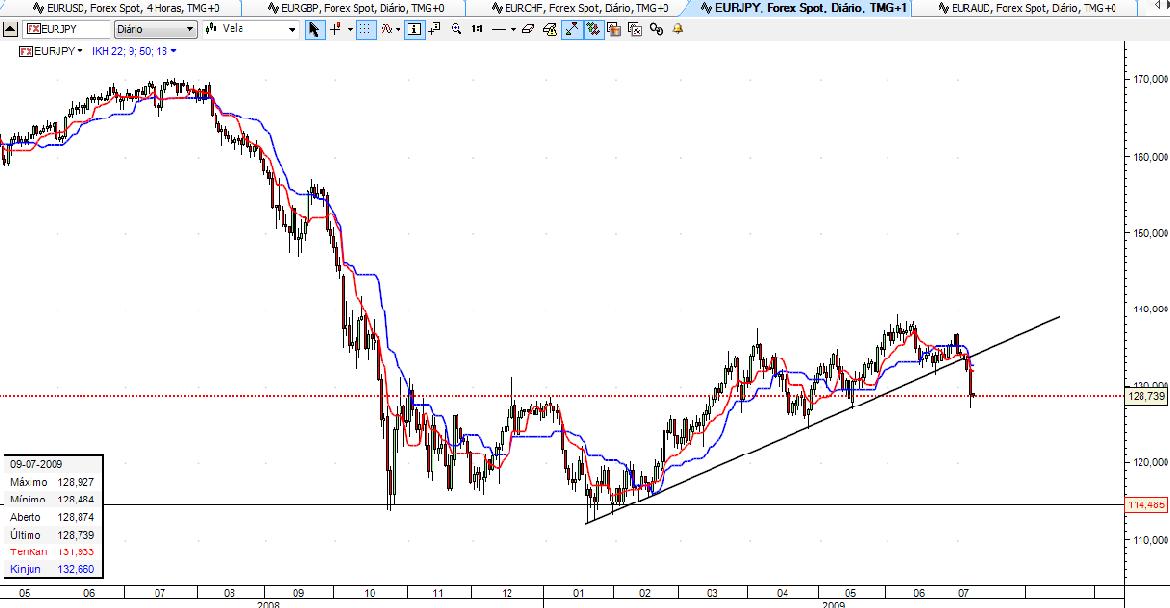Select the arrow pointer tool

pyautogui.click(x=314, y=29)
